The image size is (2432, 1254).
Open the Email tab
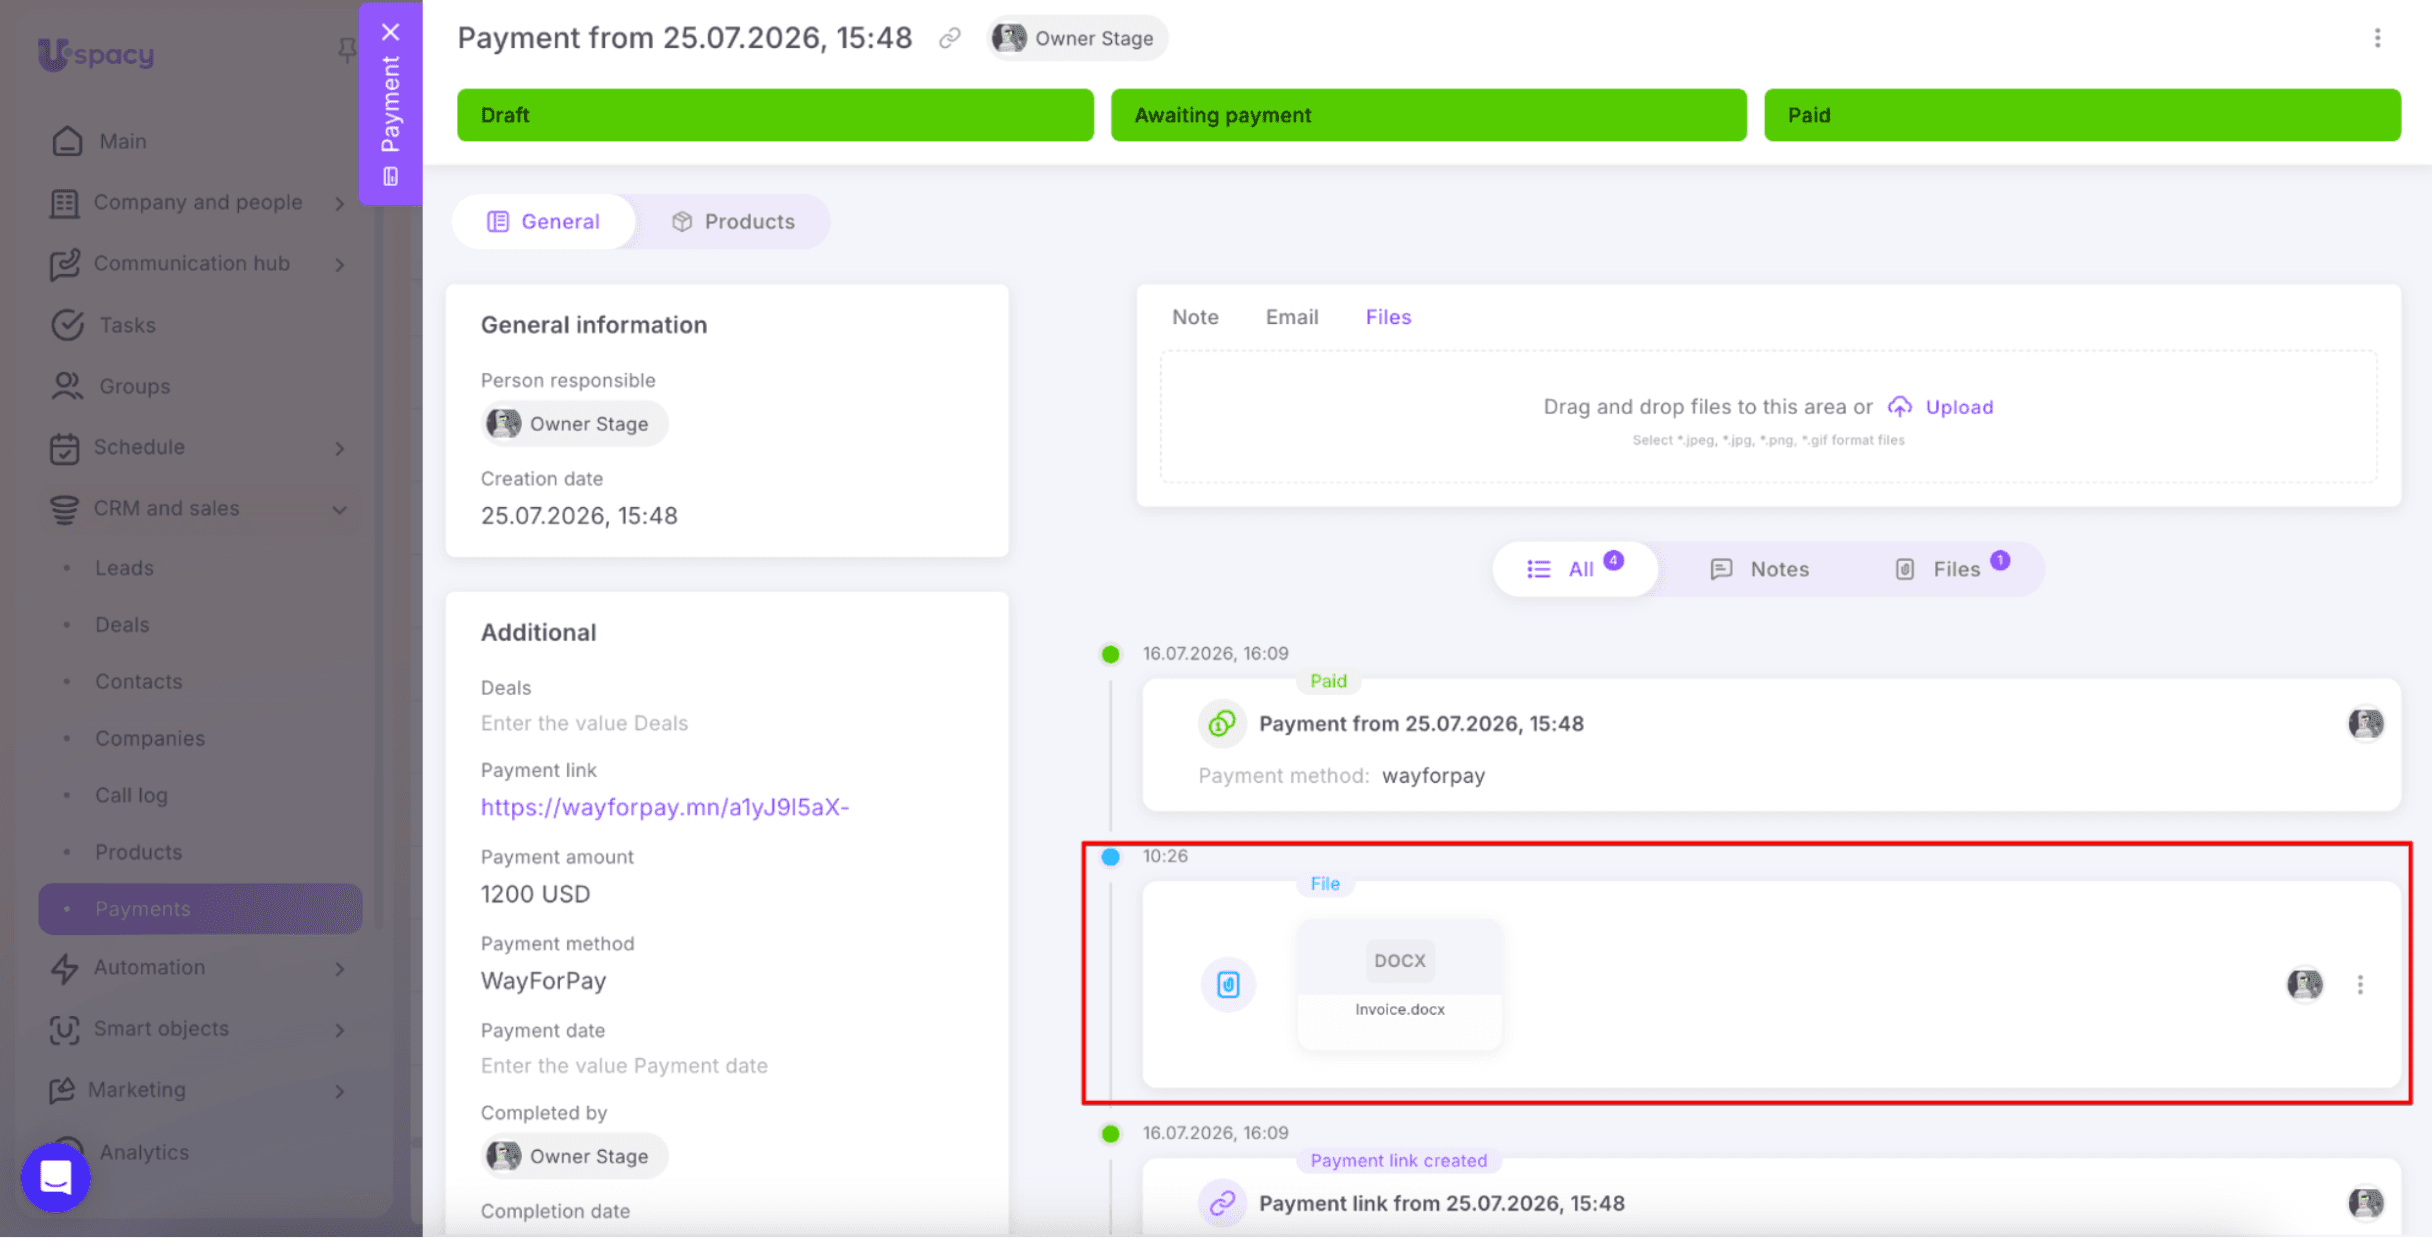coord(1292,317)
